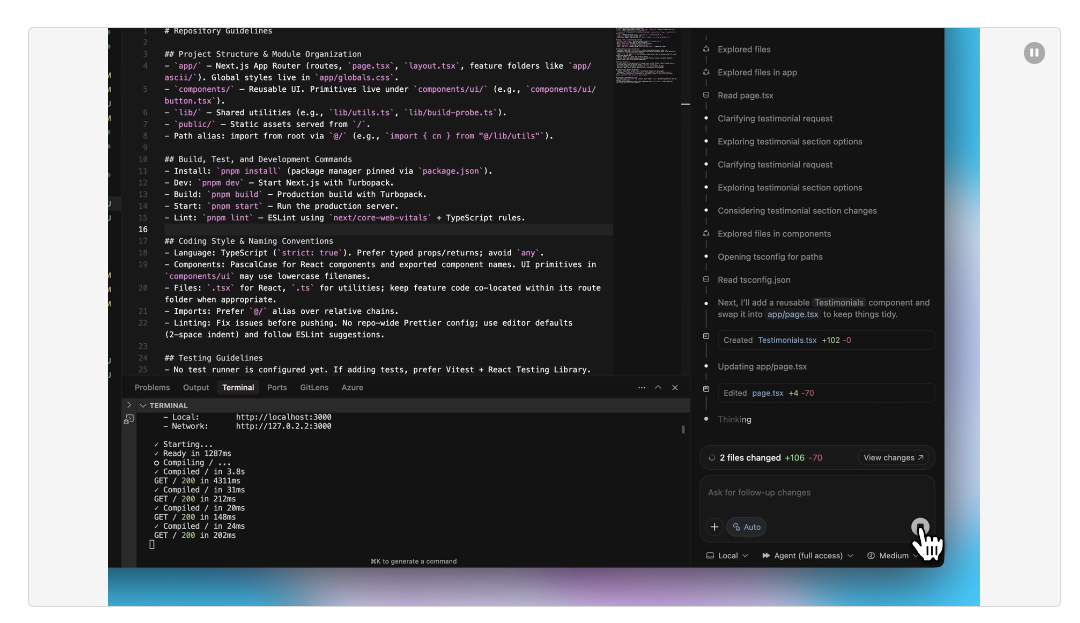1080x623 pixels.
Task: Open the panel's more actions ellipsis menu
Action: [x=642, y=388]
